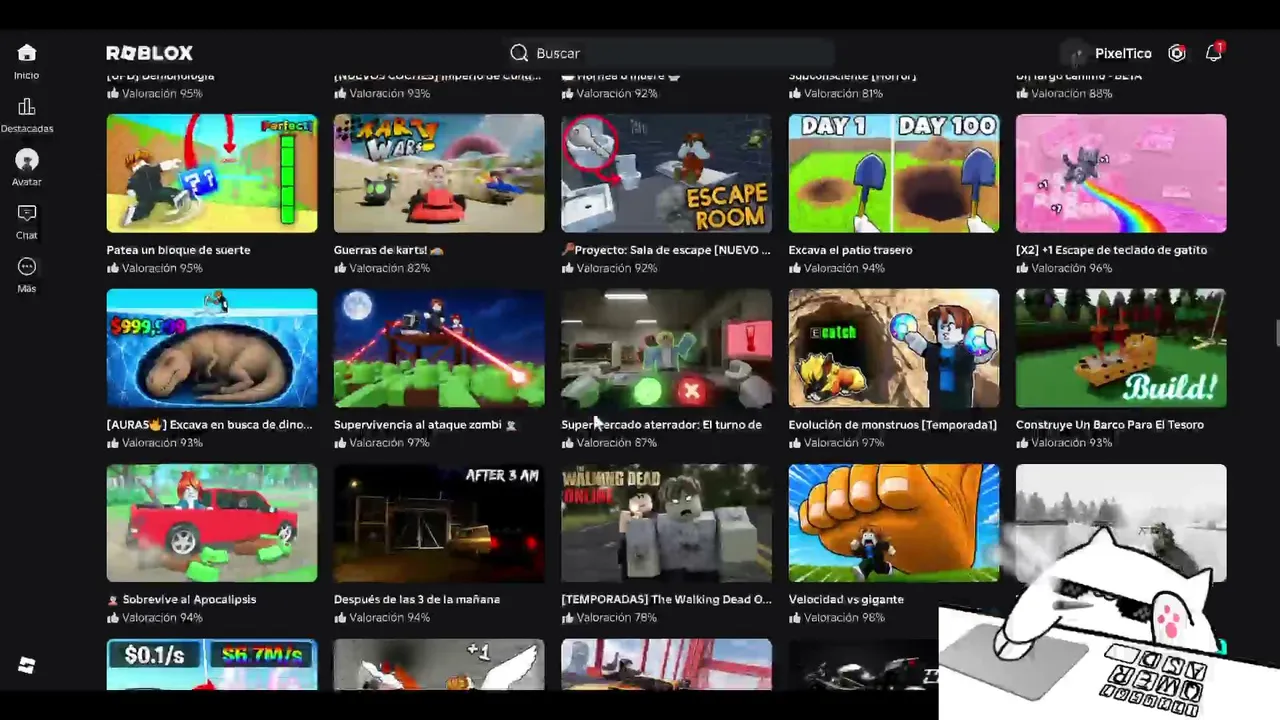Open The Walking Dead Online thumbnail
This screenshot has width=1280, height=720.
666,523
